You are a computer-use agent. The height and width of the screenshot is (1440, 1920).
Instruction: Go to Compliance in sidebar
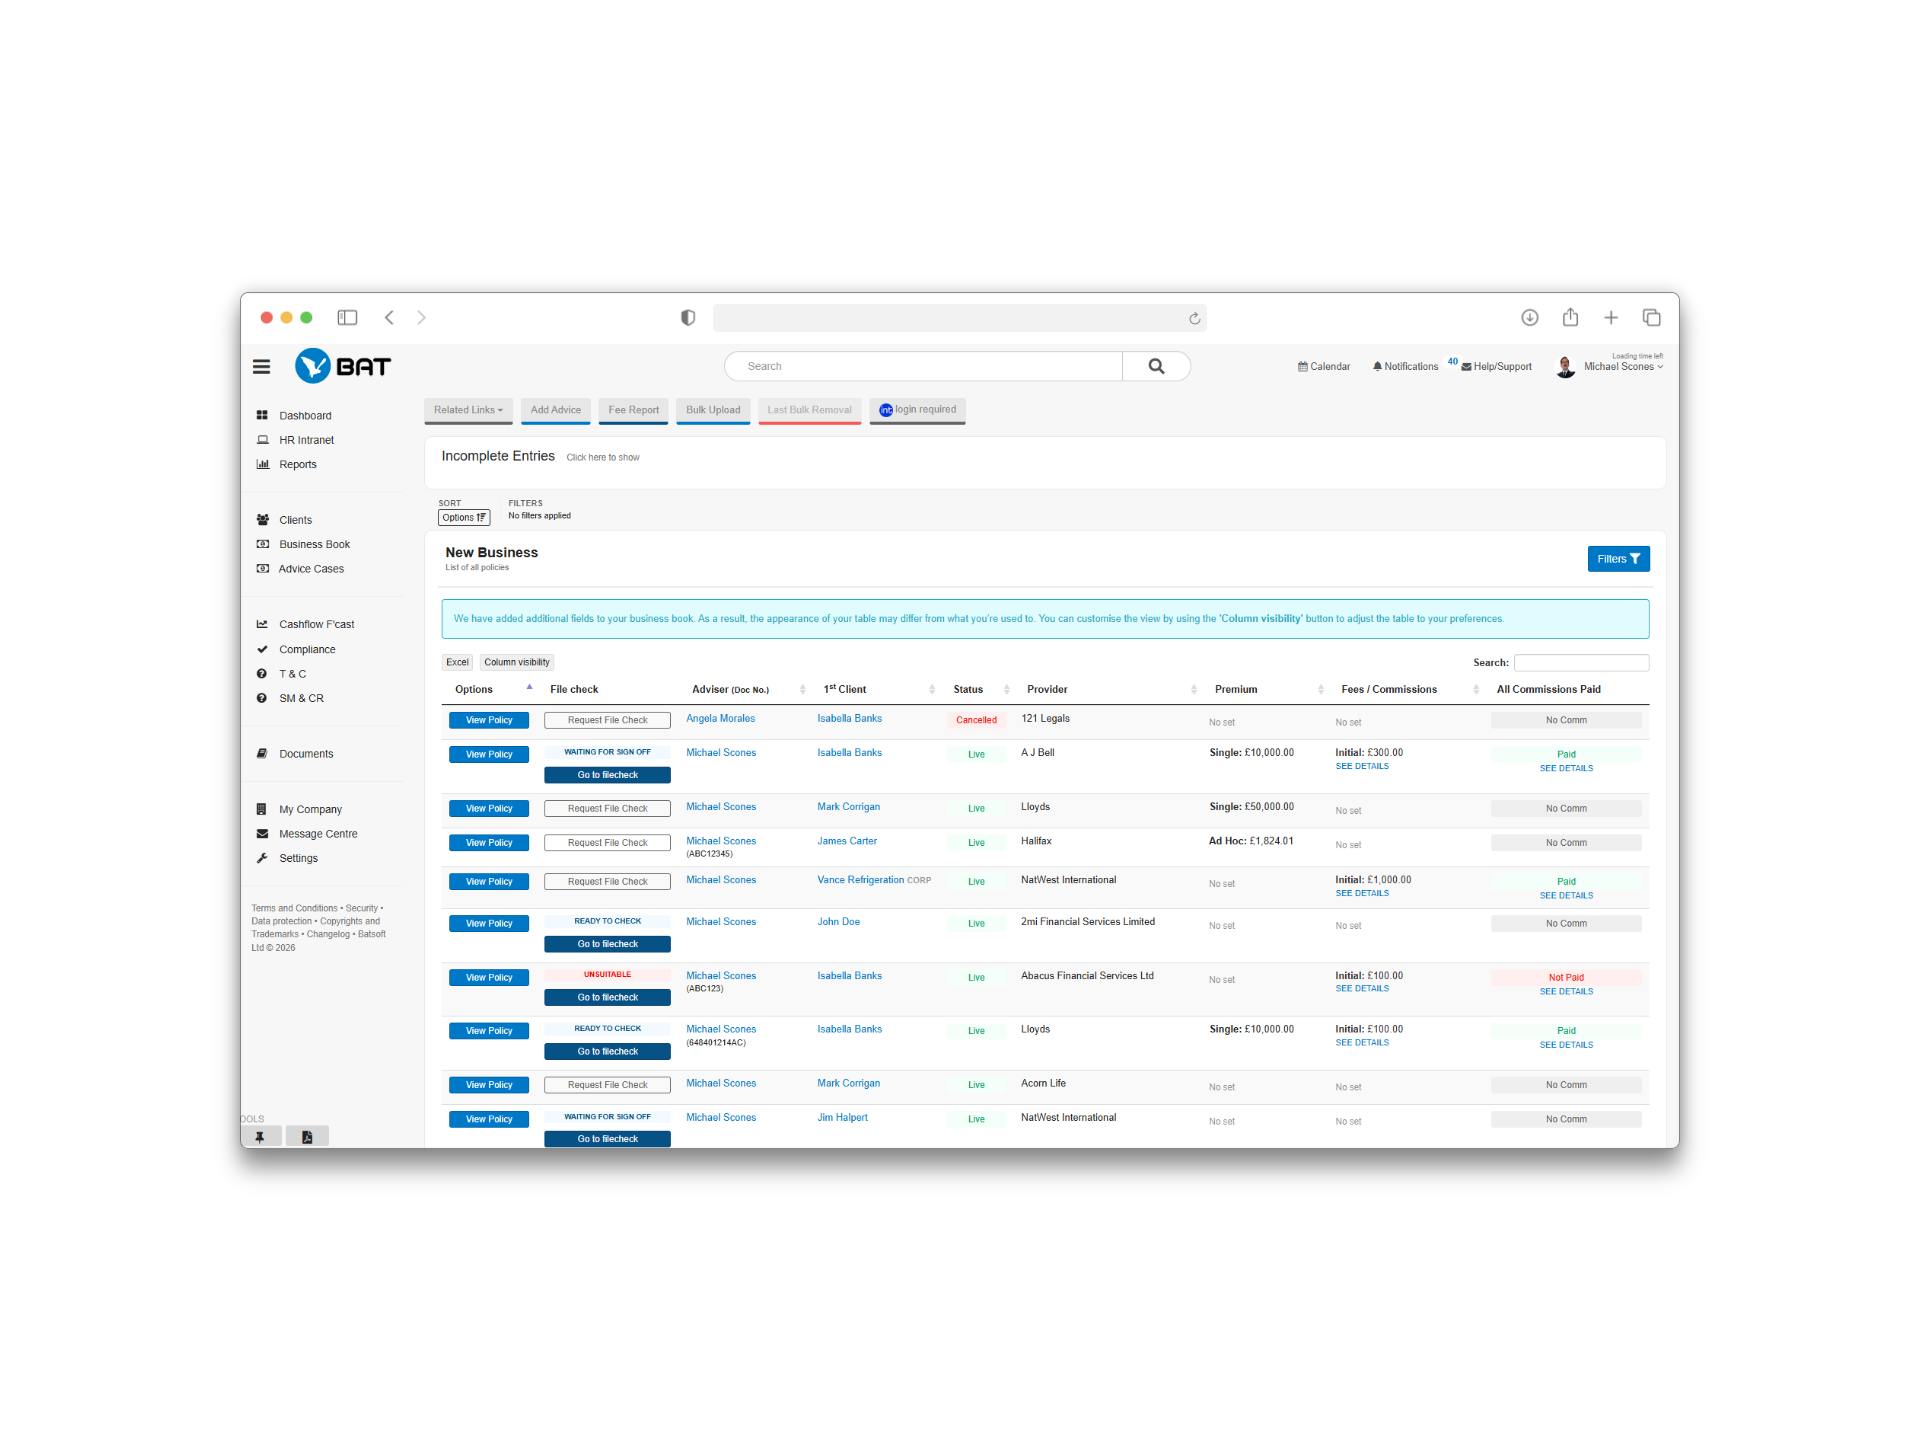pos(307,650)
